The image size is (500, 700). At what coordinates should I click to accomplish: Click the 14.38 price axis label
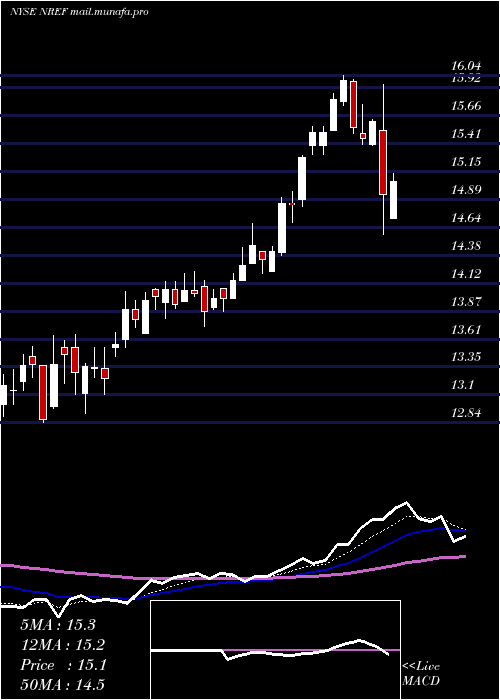tap(466, 246)
